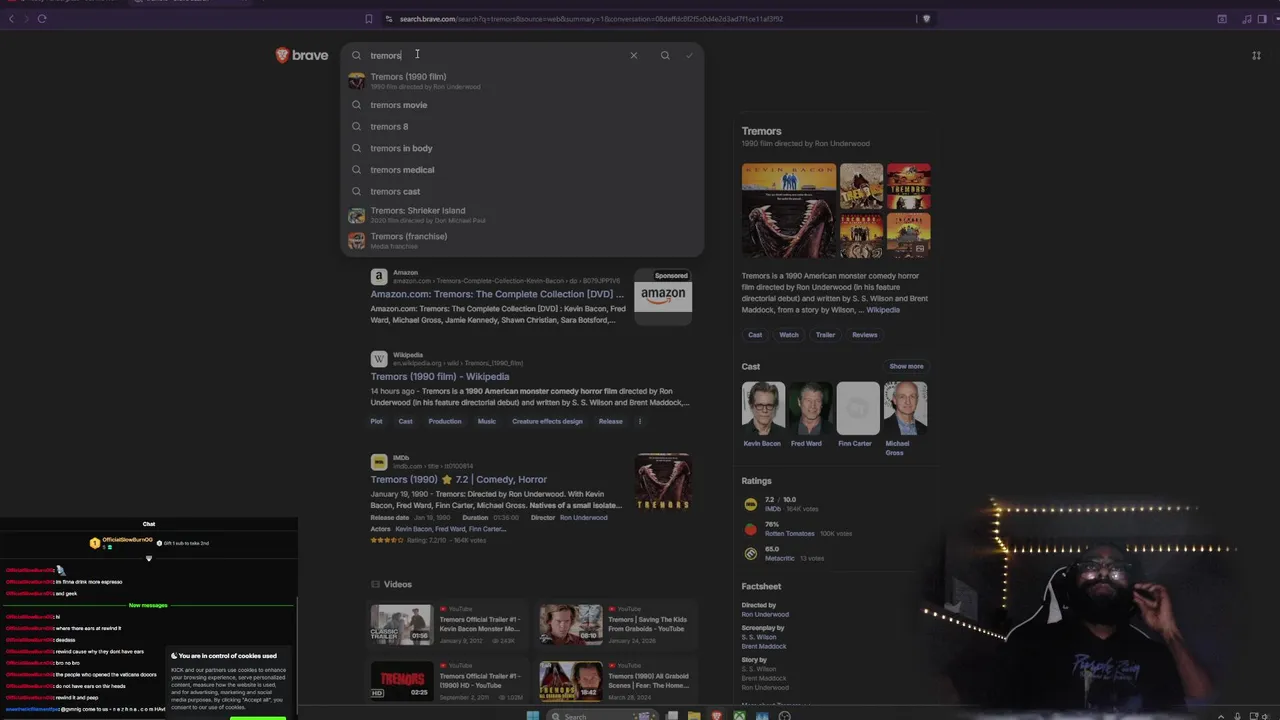The width and height of the screenshot is (1280, 720).
Task: Click the 'Reviews' chip in the info panel
Action: tap(864, 335)
